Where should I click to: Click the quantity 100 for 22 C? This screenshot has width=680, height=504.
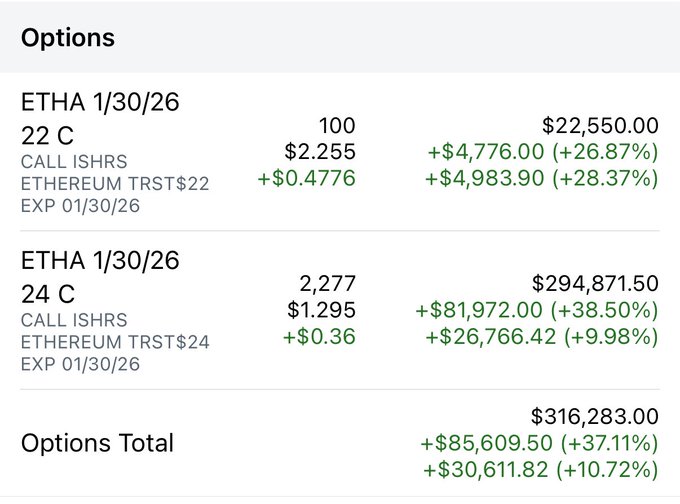[336, 126]
